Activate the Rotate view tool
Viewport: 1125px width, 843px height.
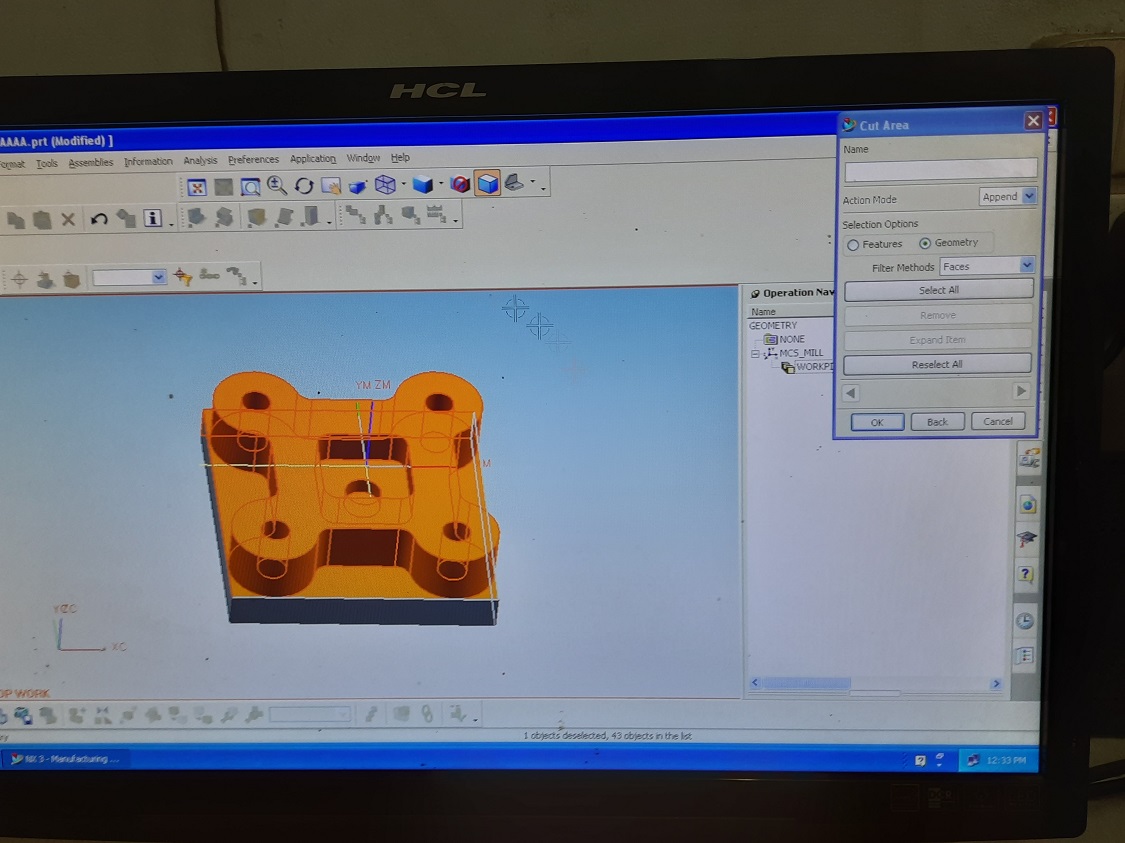pos(303,186)
